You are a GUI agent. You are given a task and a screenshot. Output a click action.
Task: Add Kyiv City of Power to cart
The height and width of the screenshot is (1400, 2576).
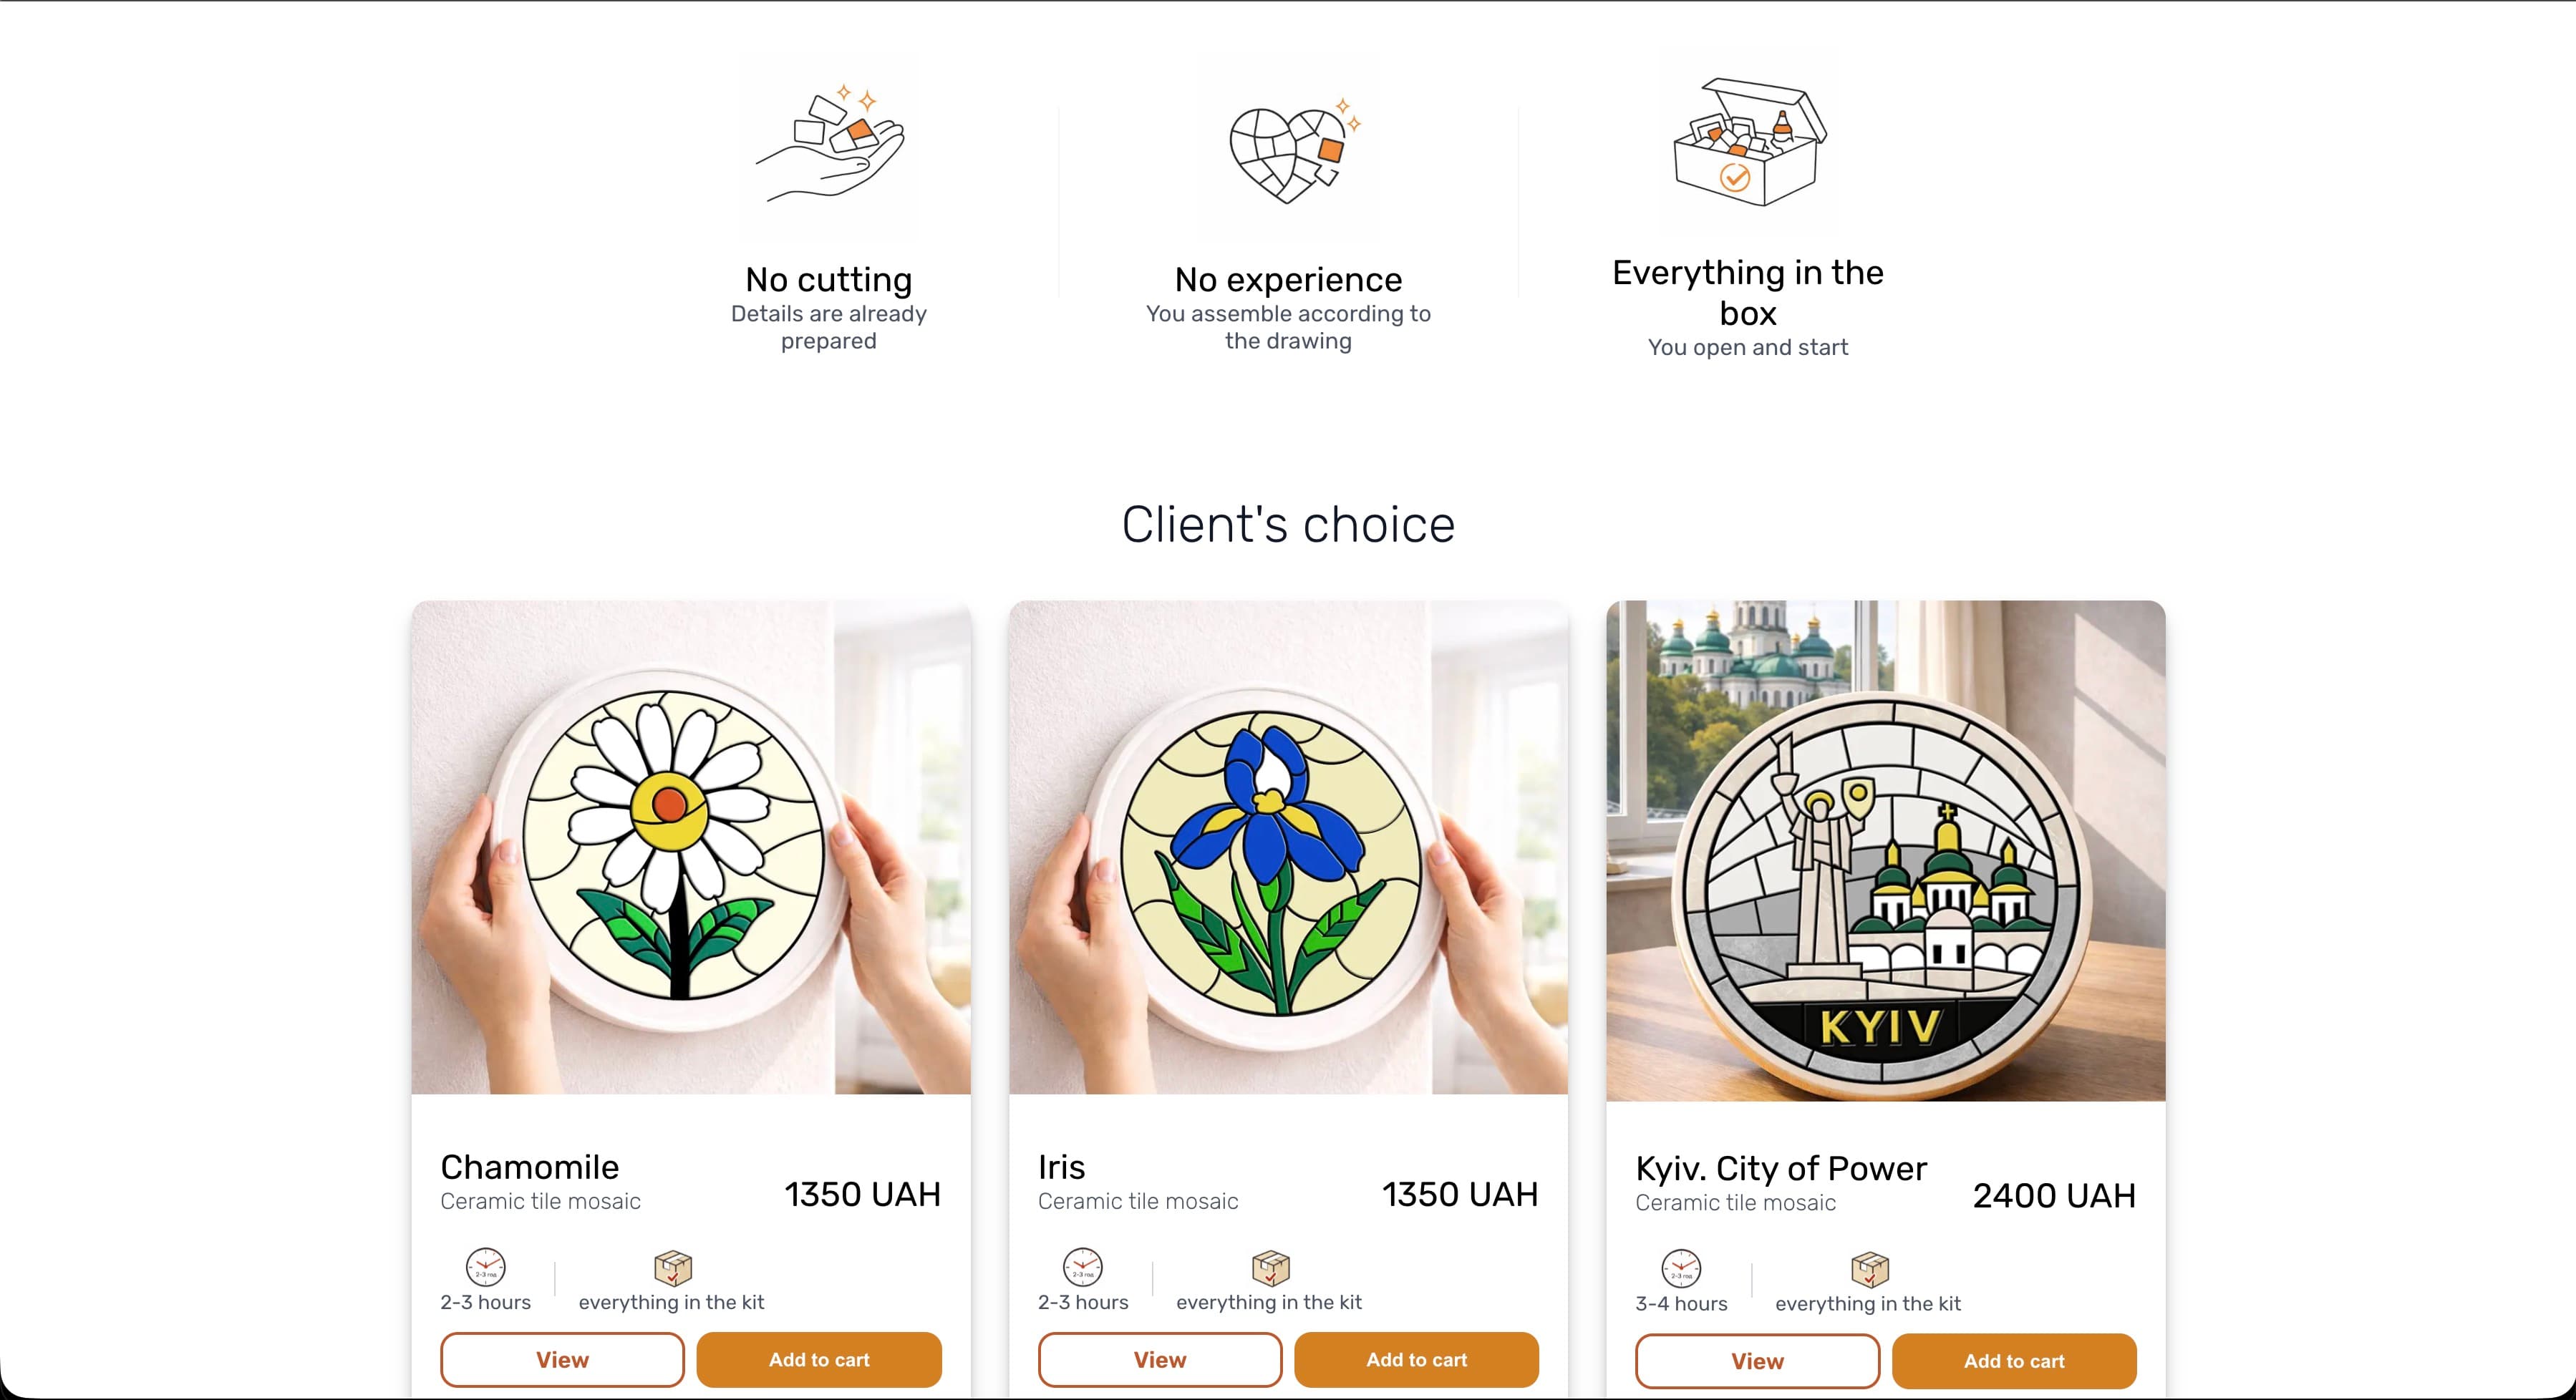2014,1361
